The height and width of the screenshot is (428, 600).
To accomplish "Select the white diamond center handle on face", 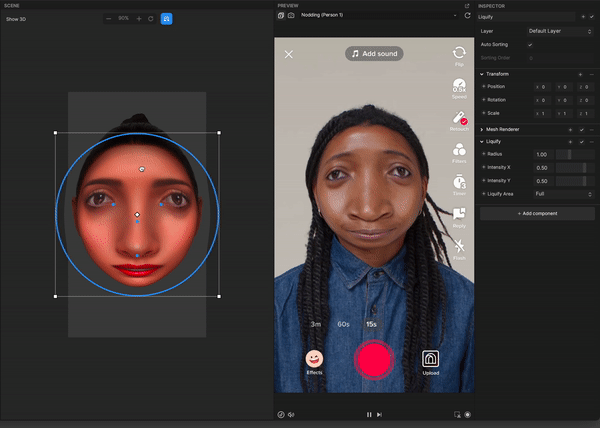I will tap(137, 215).
